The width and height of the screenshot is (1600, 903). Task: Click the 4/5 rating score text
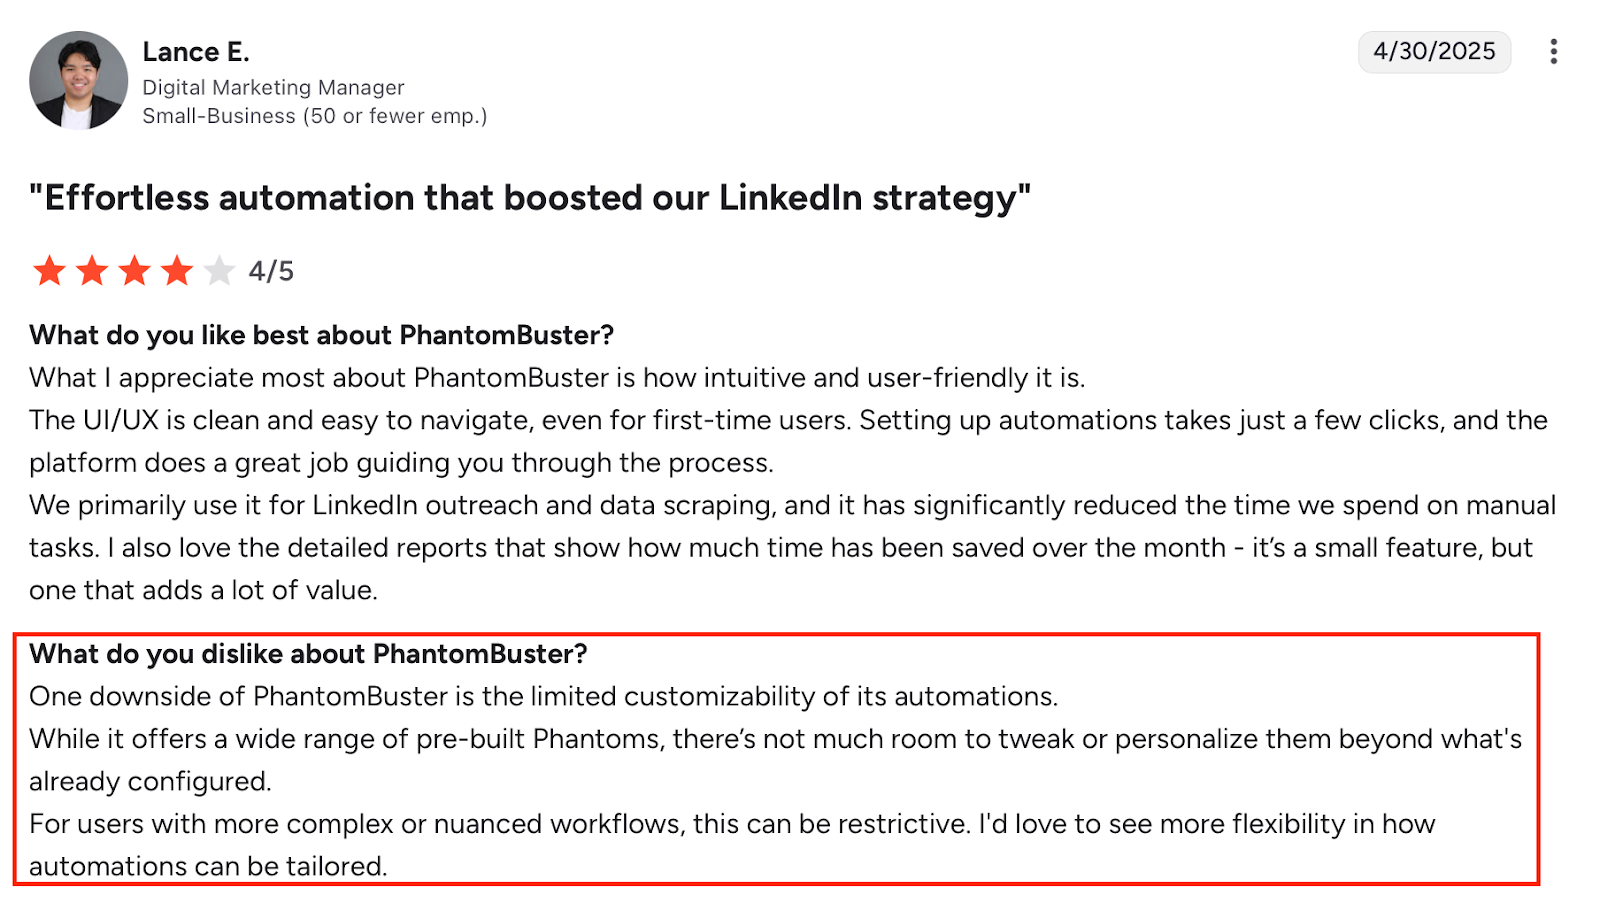point(269,270)
